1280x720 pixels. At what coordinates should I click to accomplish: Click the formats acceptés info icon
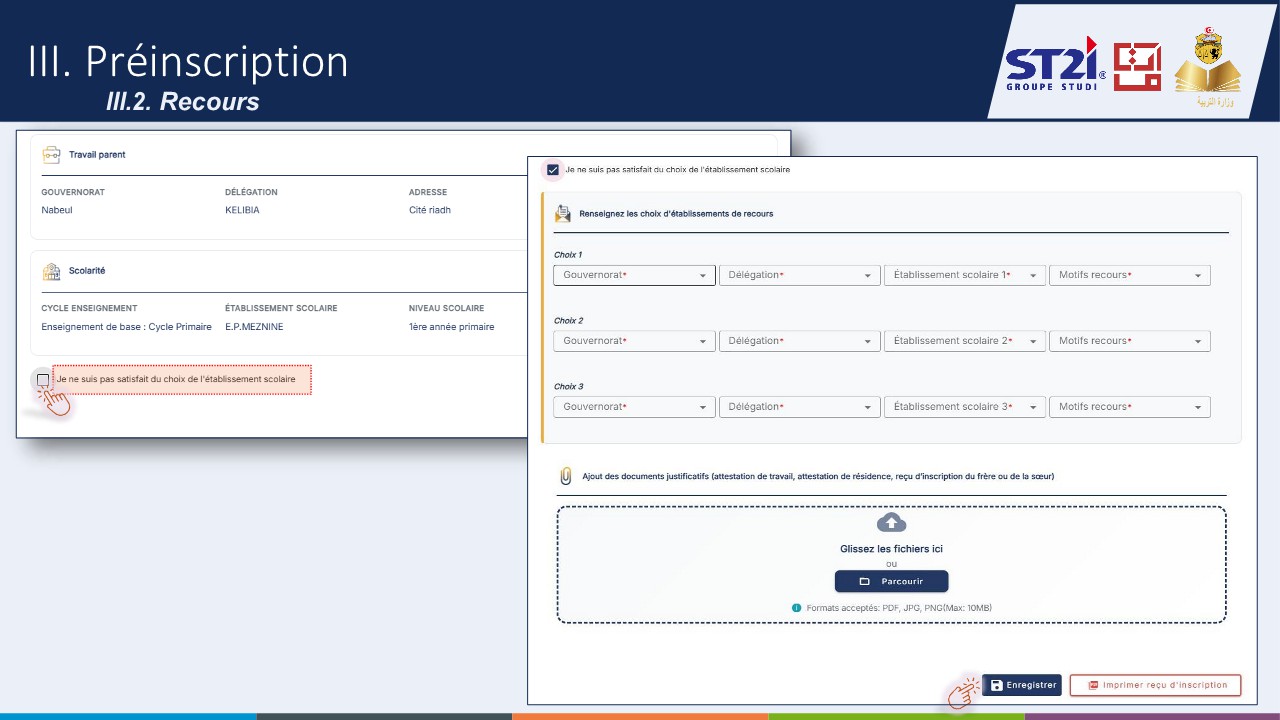pyautogui.click(x=797, y=607)
